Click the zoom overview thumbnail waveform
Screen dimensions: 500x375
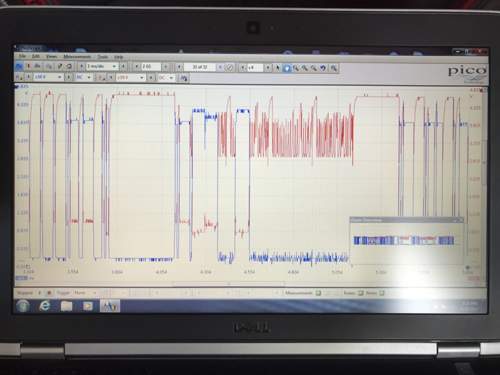click(404, 240)
